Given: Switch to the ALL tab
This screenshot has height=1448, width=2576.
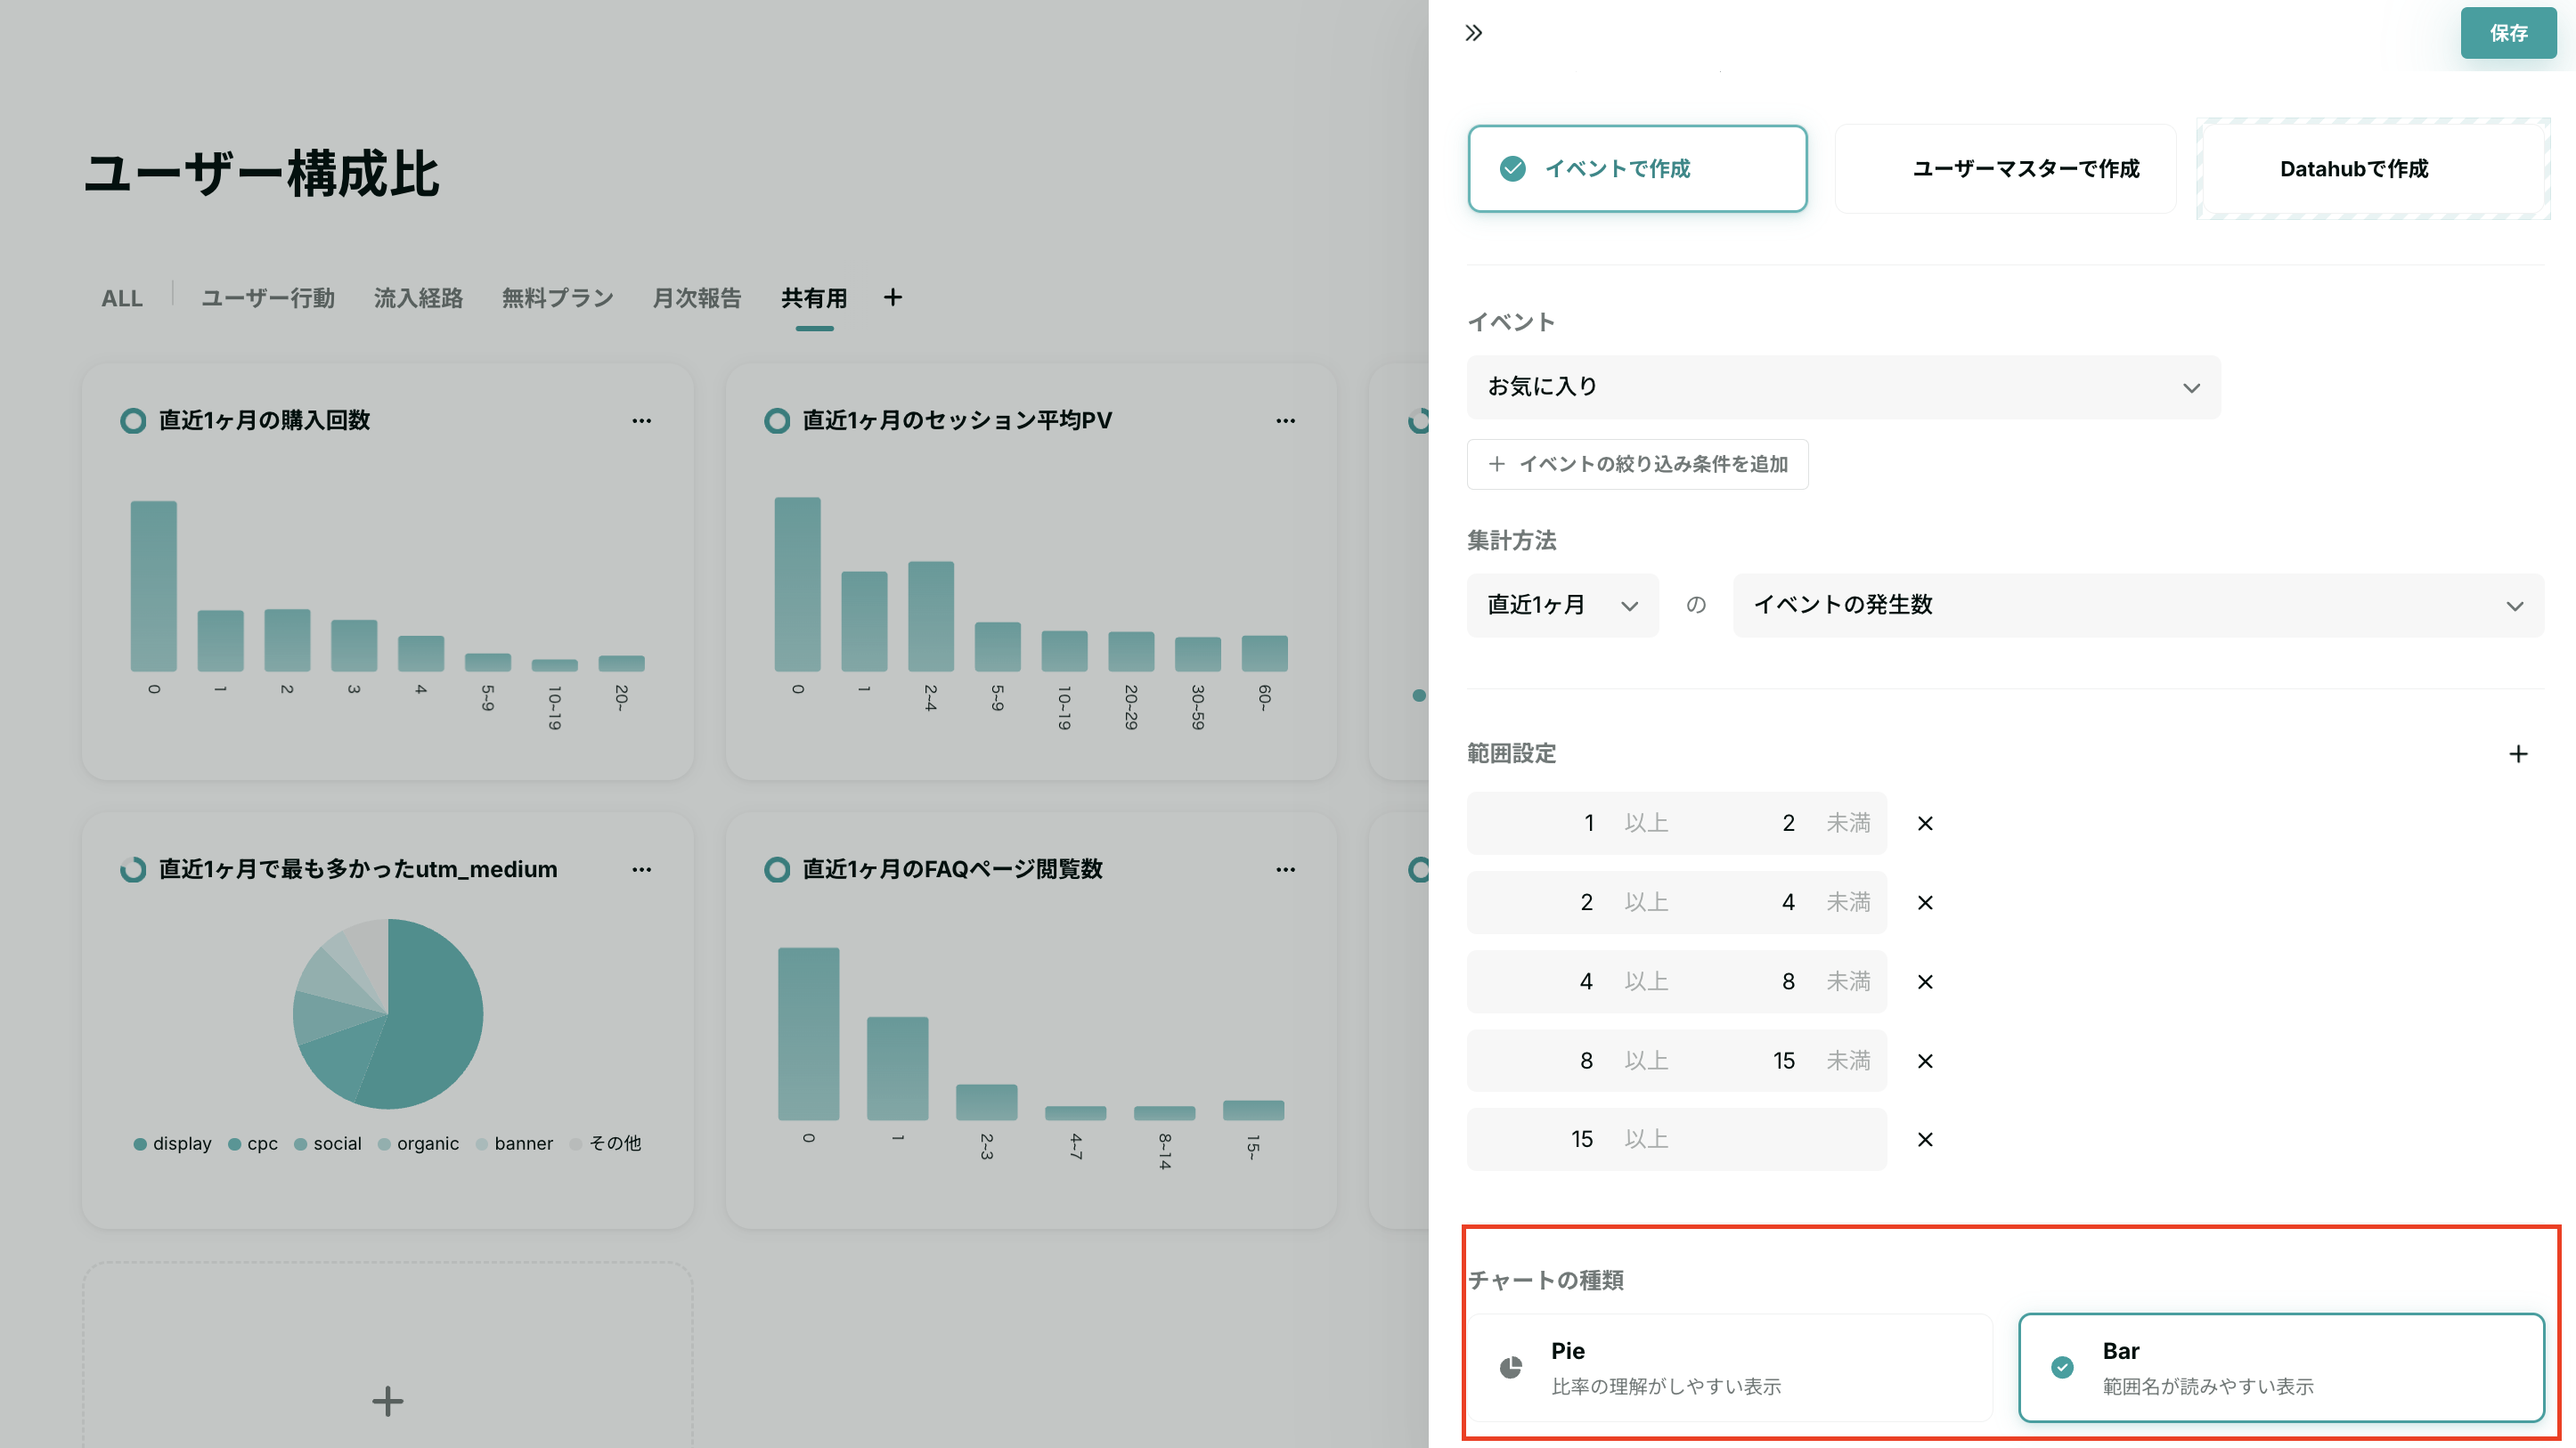Looking at the screenshot, I should (x=122, y=298).
